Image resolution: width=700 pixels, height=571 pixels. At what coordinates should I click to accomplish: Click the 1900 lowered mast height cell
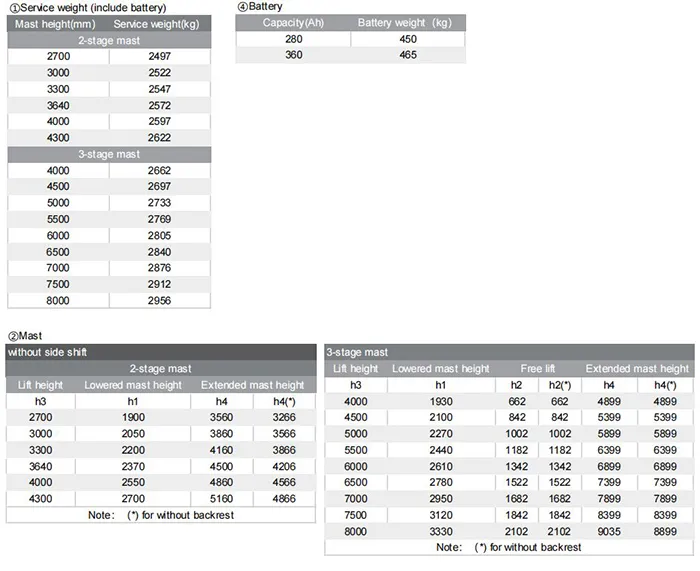point(132,417)
